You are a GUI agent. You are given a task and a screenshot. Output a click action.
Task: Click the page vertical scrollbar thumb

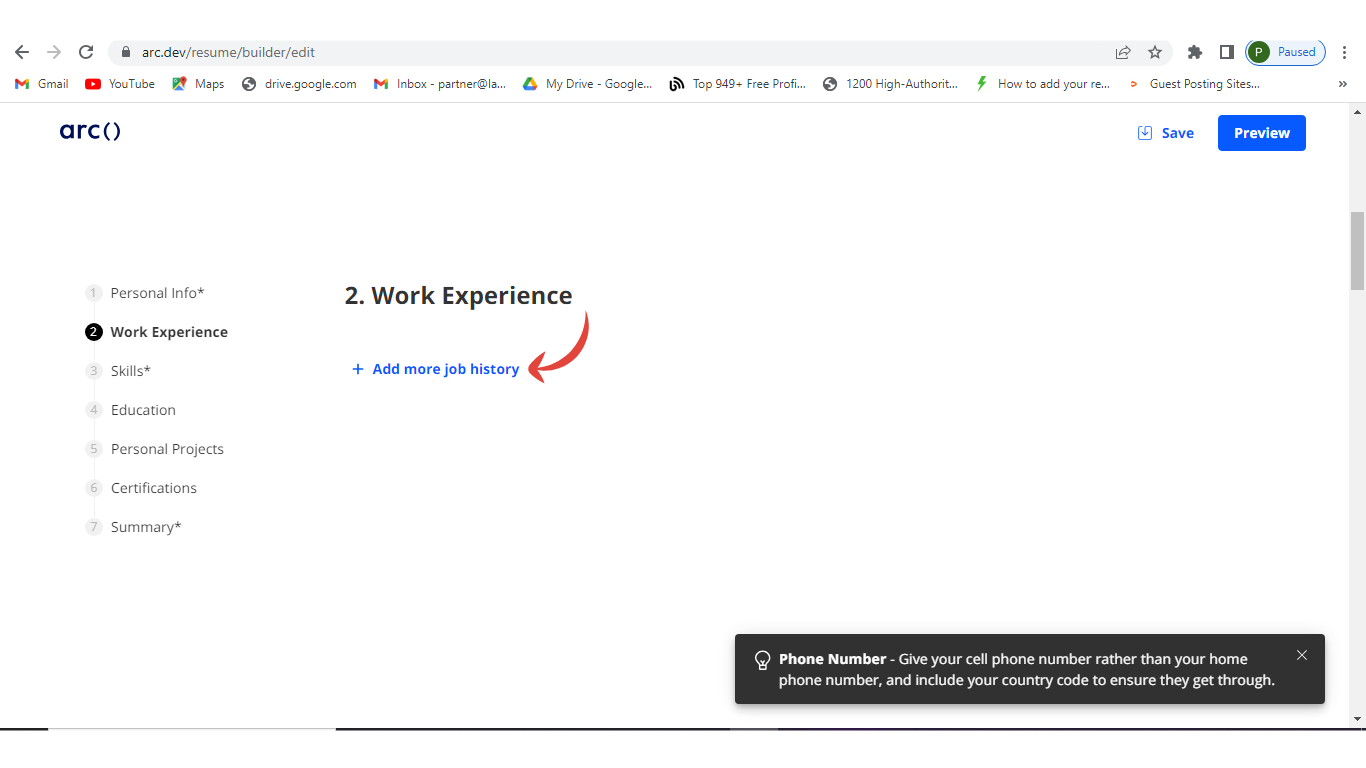point(1357,250)
